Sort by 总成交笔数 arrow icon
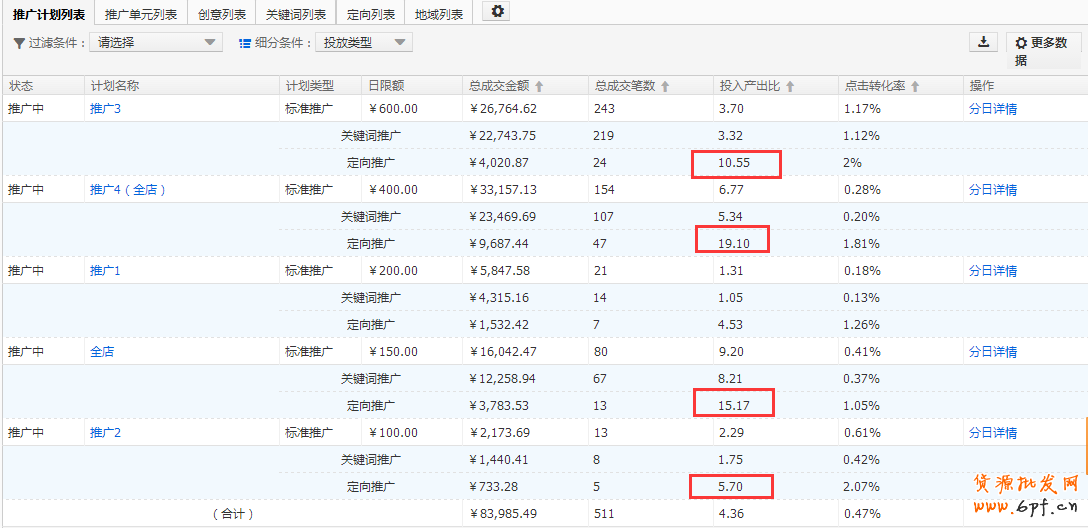Screen dimensions: 1088x528 [x=665, y=87]
